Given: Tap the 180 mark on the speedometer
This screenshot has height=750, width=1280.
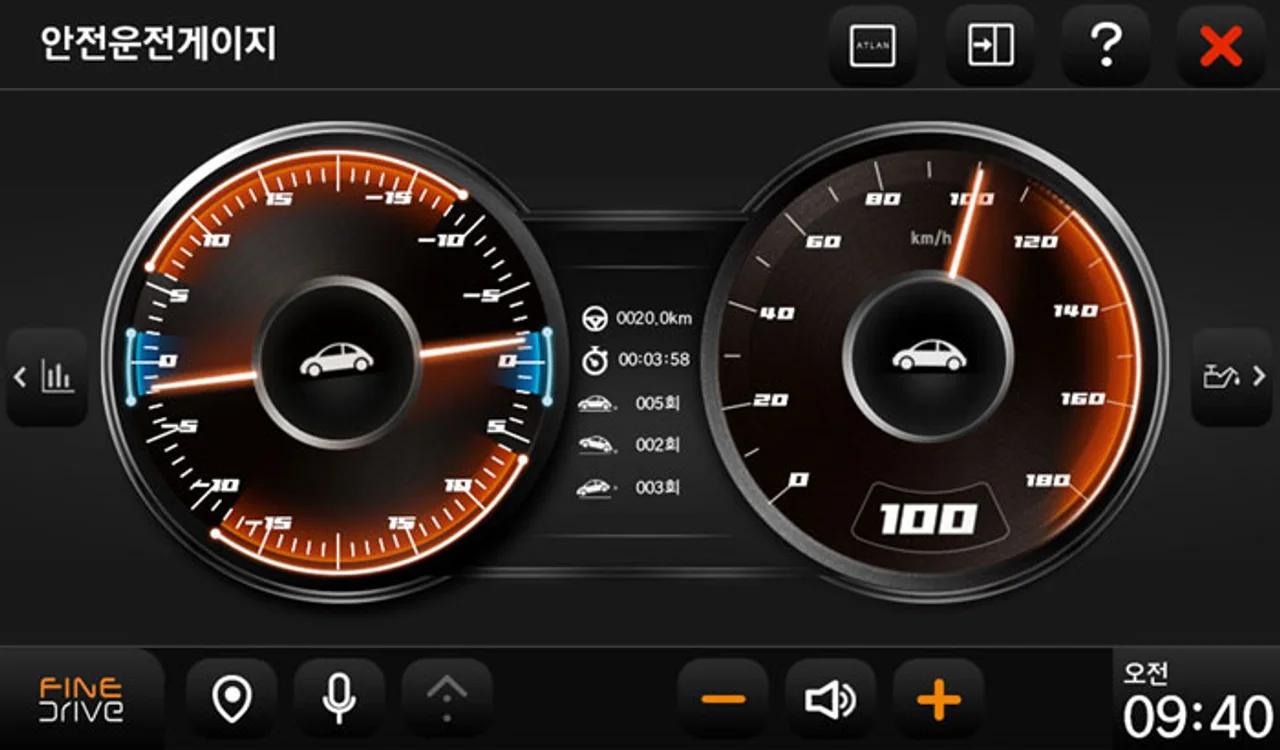Looking at the screenshot, I should (x=1048, y=481).
